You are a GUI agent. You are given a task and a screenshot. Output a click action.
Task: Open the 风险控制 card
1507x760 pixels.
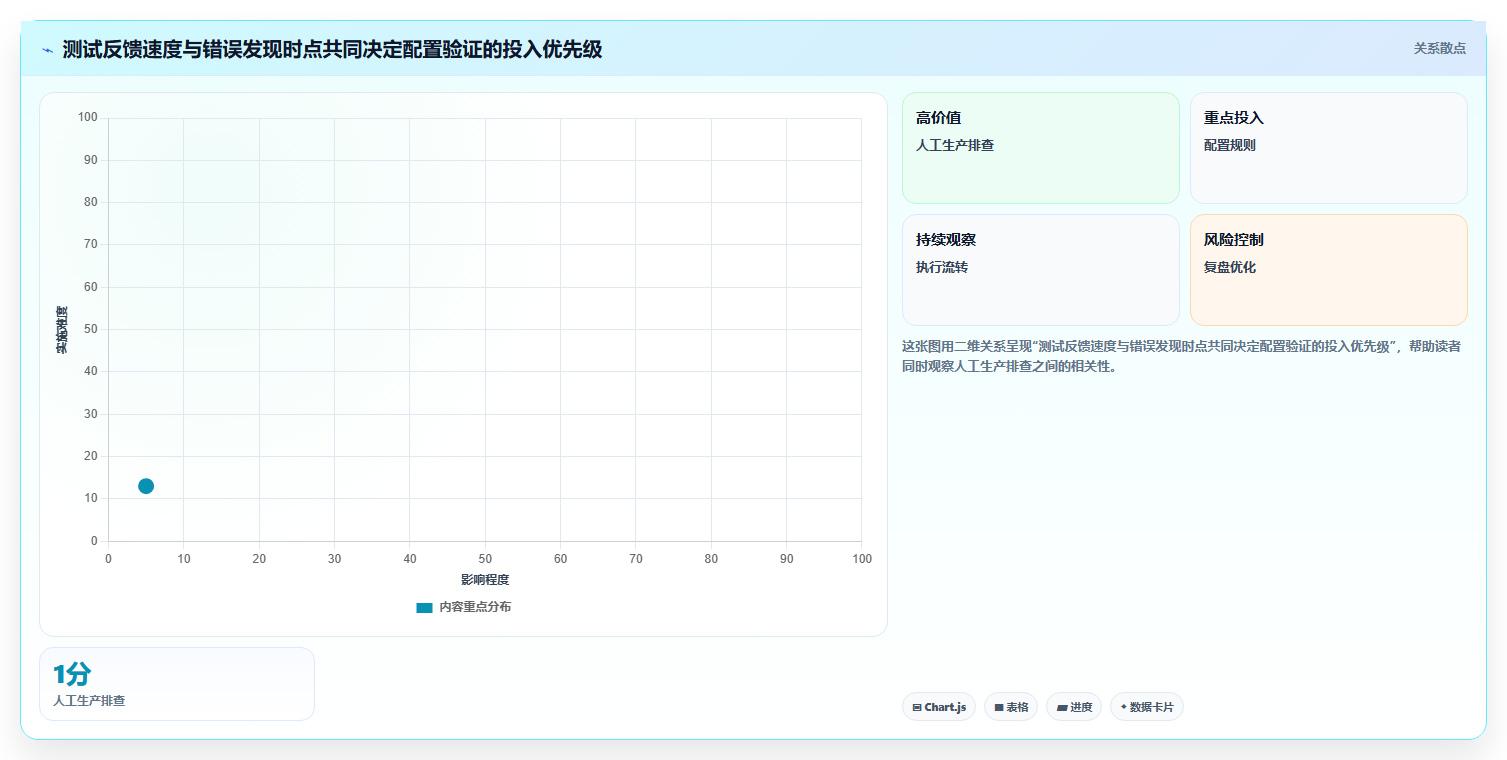coord(1329,270)
